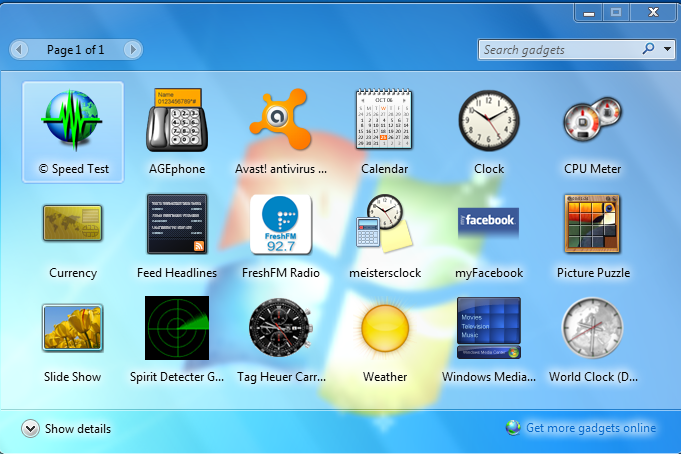Open the search options dropdown arrow
The width and height of the screenshot is (681, 454).
(668, 49)
